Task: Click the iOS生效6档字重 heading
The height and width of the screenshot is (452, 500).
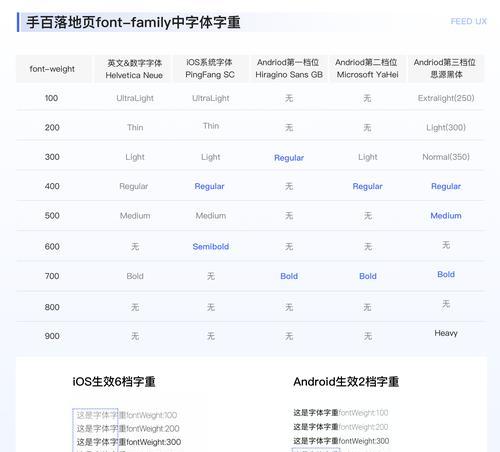Action: click(114, 382)
